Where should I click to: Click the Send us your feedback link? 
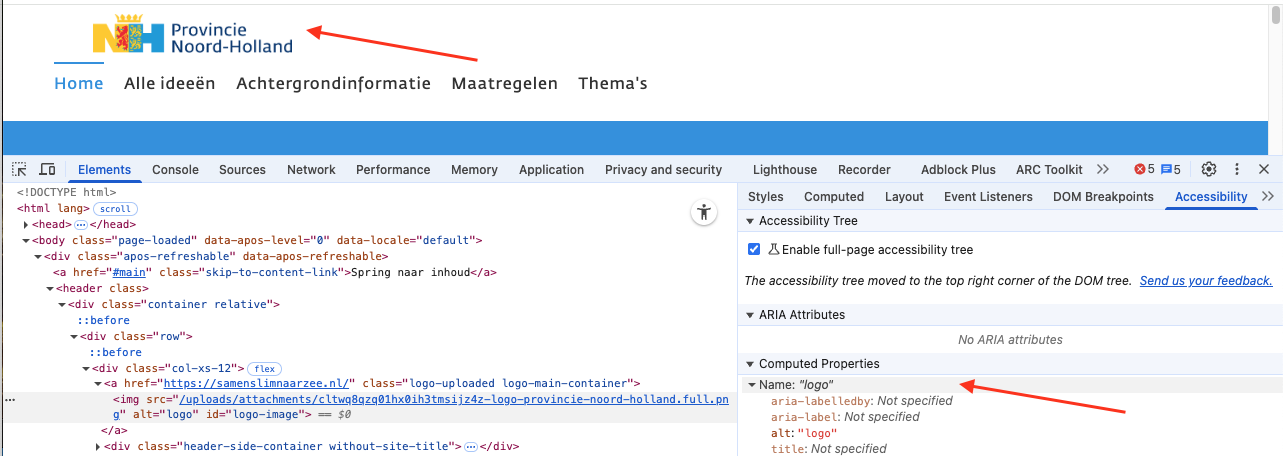(x=1206, y=281)
